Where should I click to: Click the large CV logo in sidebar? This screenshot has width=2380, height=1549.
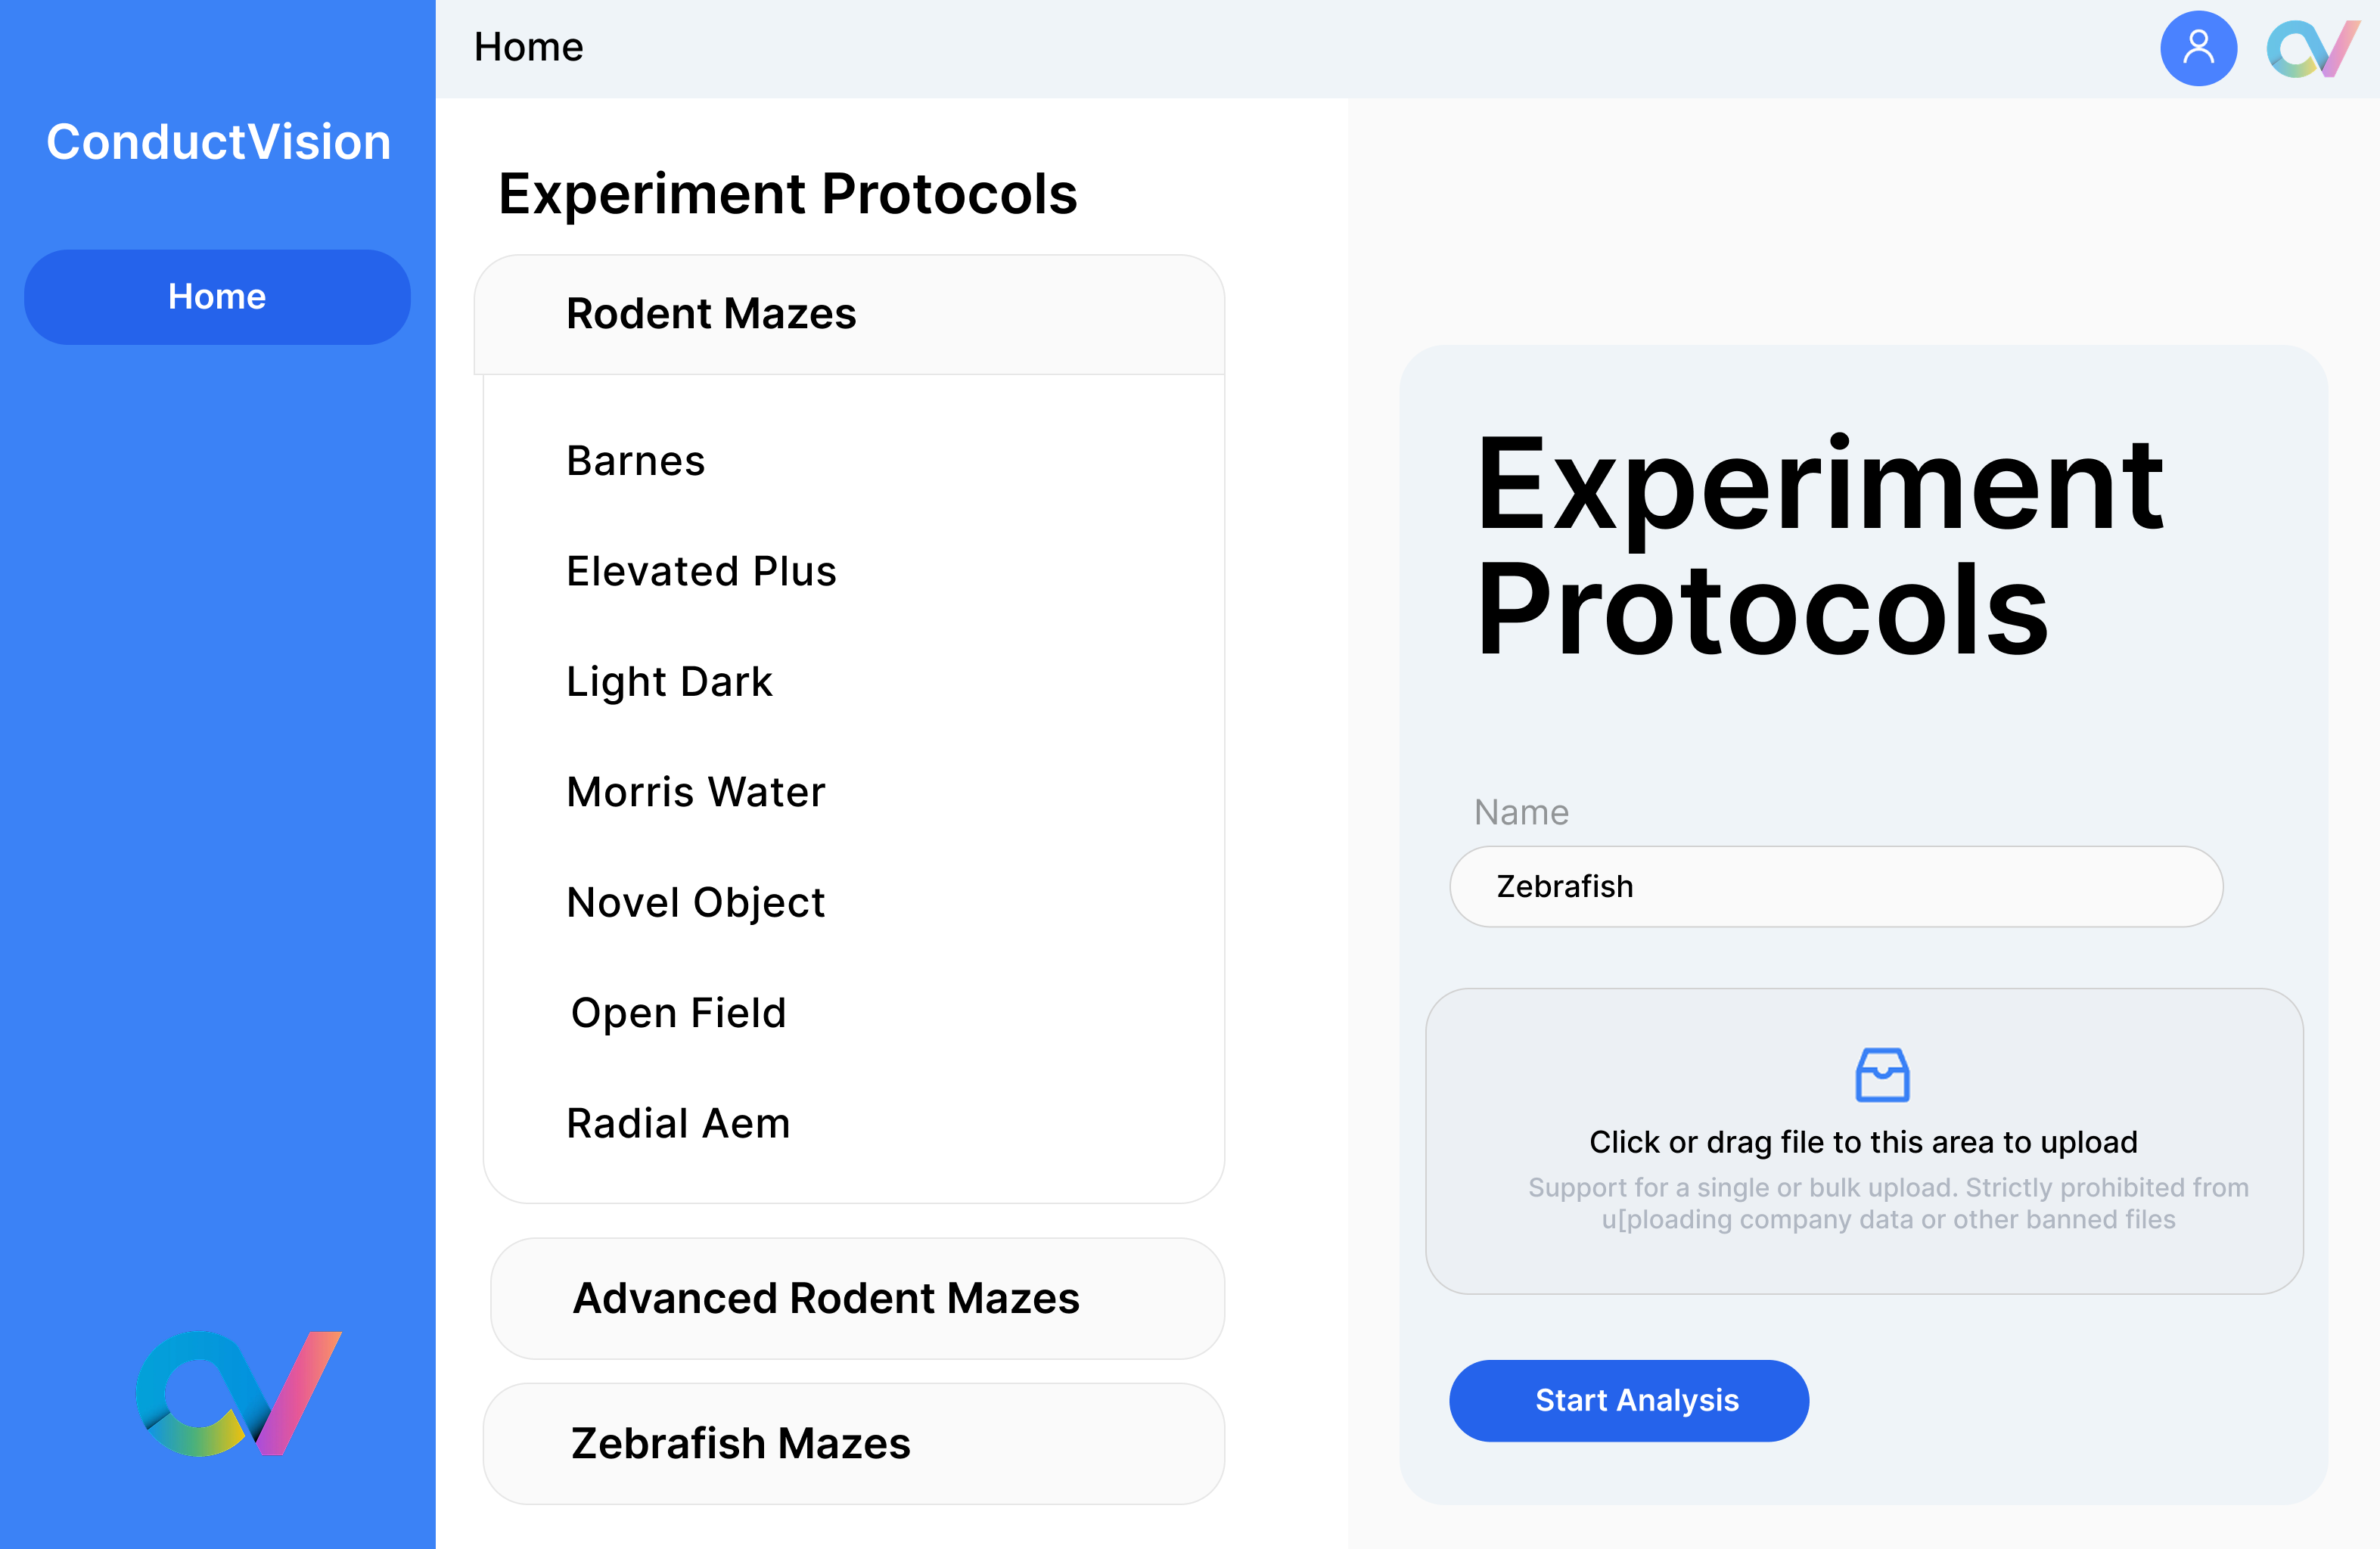pos(238,1393)
